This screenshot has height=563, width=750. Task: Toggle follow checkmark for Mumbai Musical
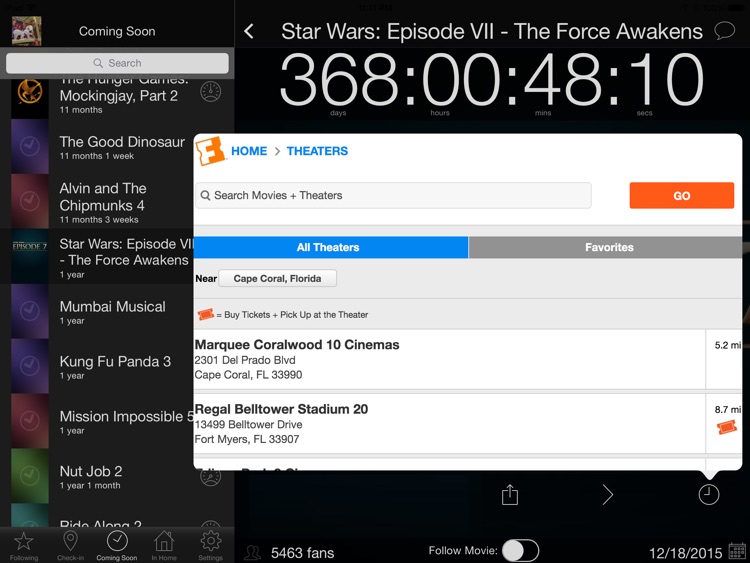pos(30,310)
